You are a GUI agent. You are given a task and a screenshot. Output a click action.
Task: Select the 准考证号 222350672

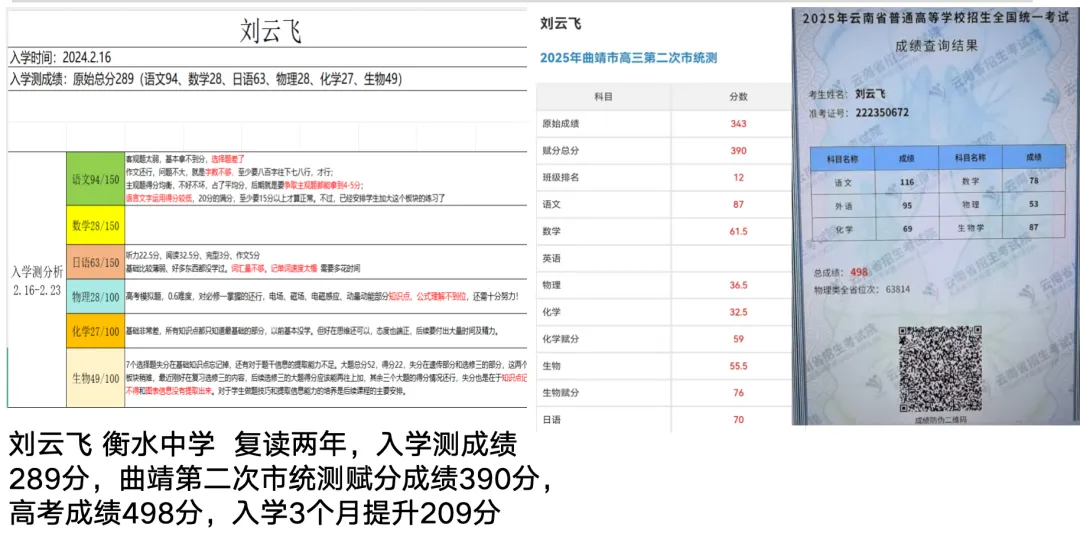(881, 112)
